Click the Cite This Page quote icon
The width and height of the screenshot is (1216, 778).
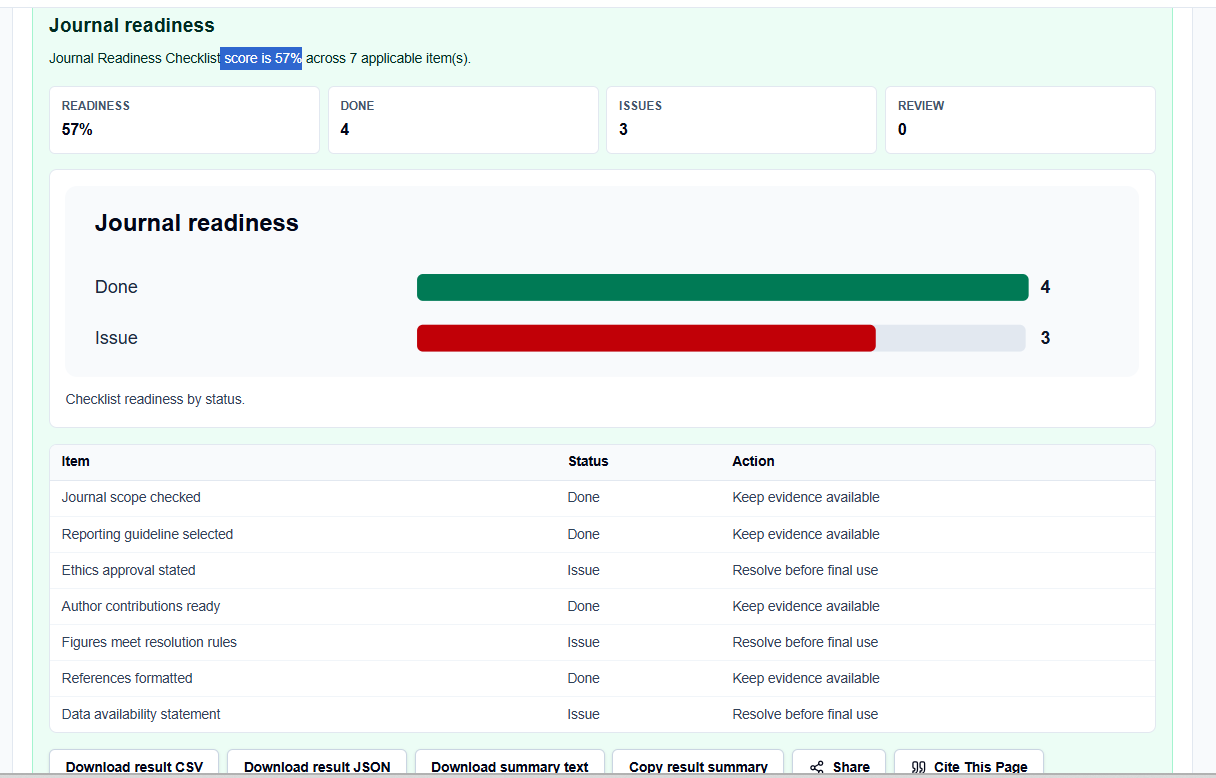coord(919,767)
